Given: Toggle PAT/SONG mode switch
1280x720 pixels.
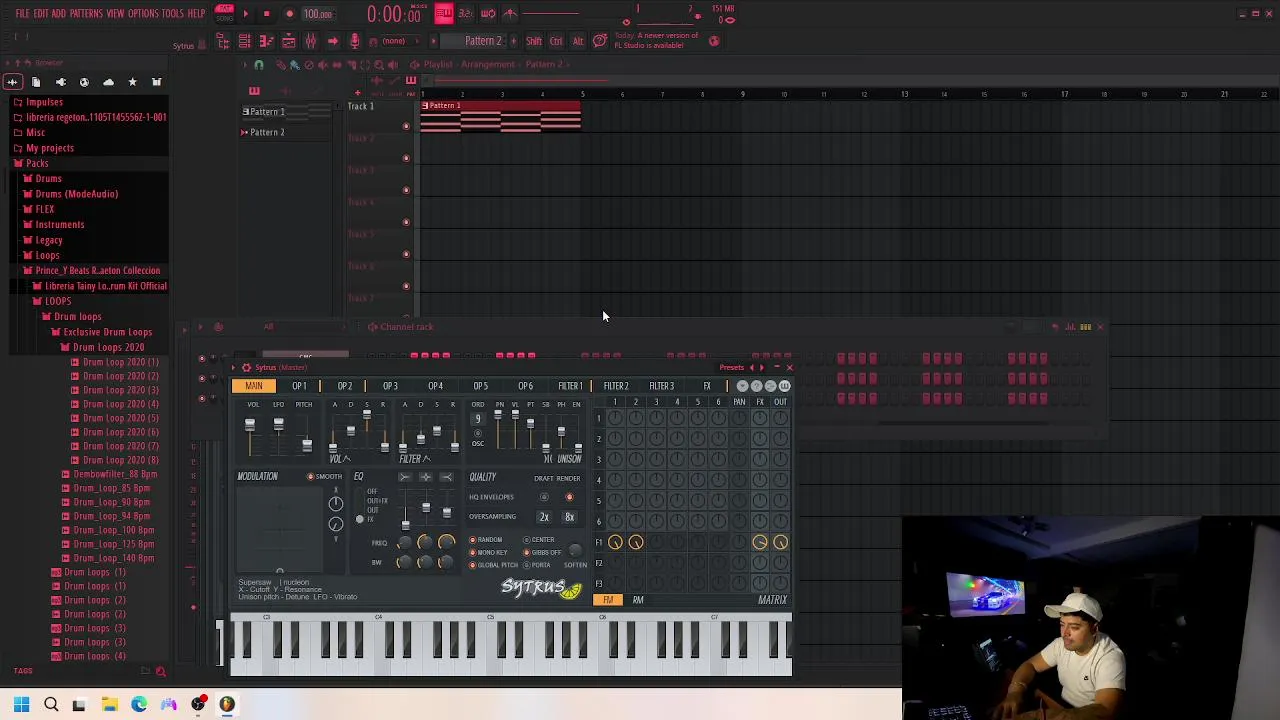Looking at the screenshot, I should coord(225,13).
